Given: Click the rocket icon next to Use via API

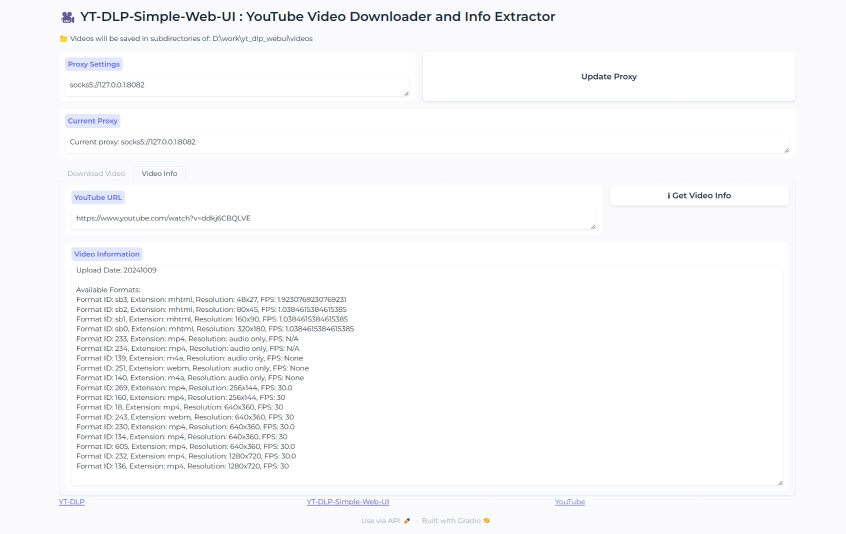Looking at the screenshot, I should [407, 521].
